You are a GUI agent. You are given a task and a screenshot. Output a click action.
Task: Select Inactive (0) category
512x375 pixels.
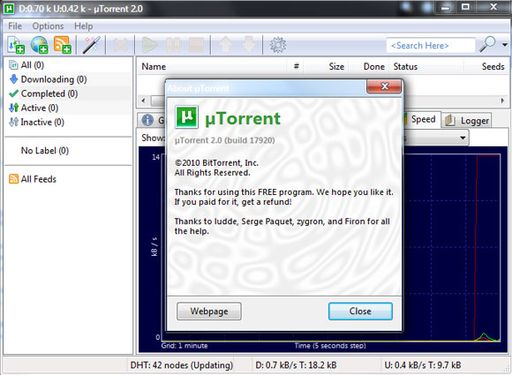coord(37,122)
